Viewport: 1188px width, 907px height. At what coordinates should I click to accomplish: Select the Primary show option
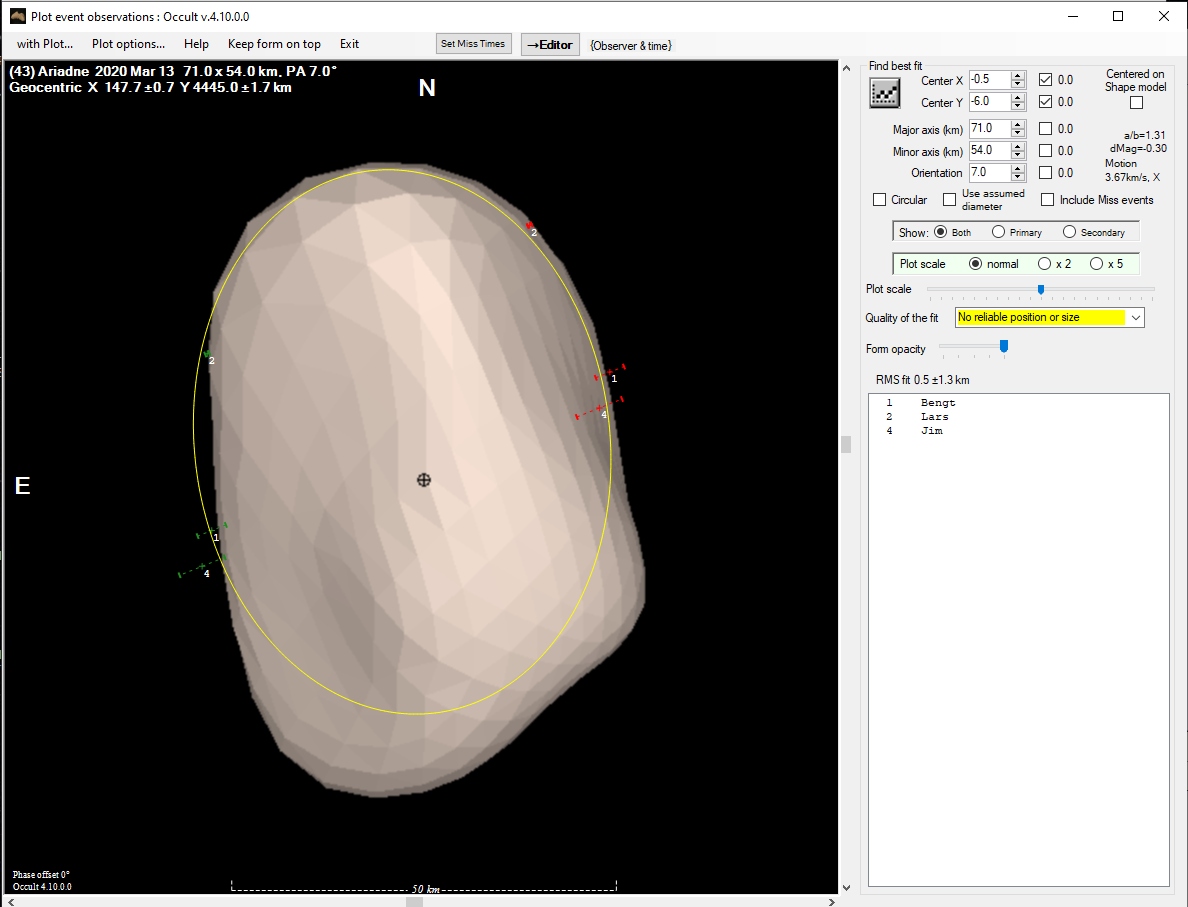pos(998,232)
